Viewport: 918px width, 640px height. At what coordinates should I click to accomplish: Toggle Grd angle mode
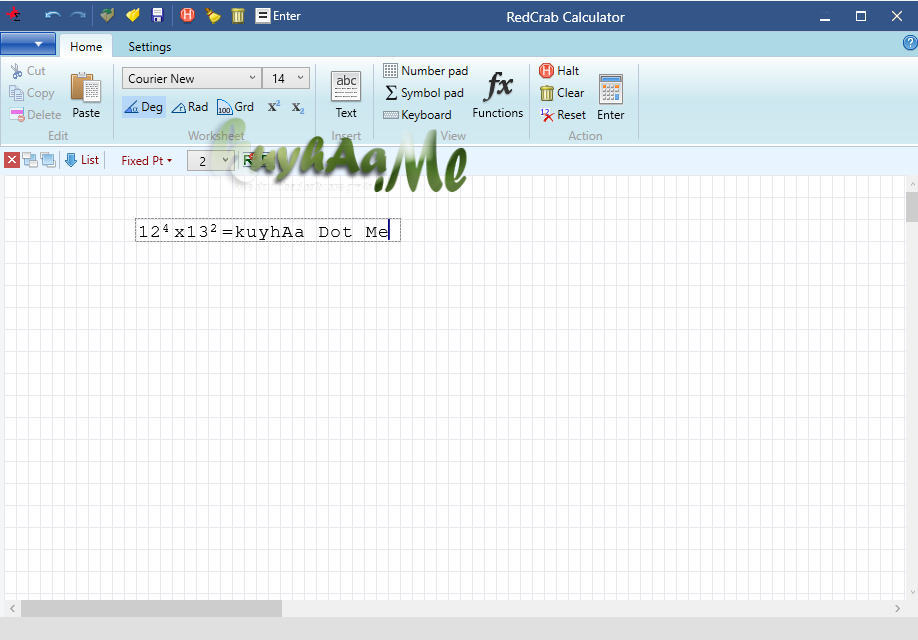235,107
